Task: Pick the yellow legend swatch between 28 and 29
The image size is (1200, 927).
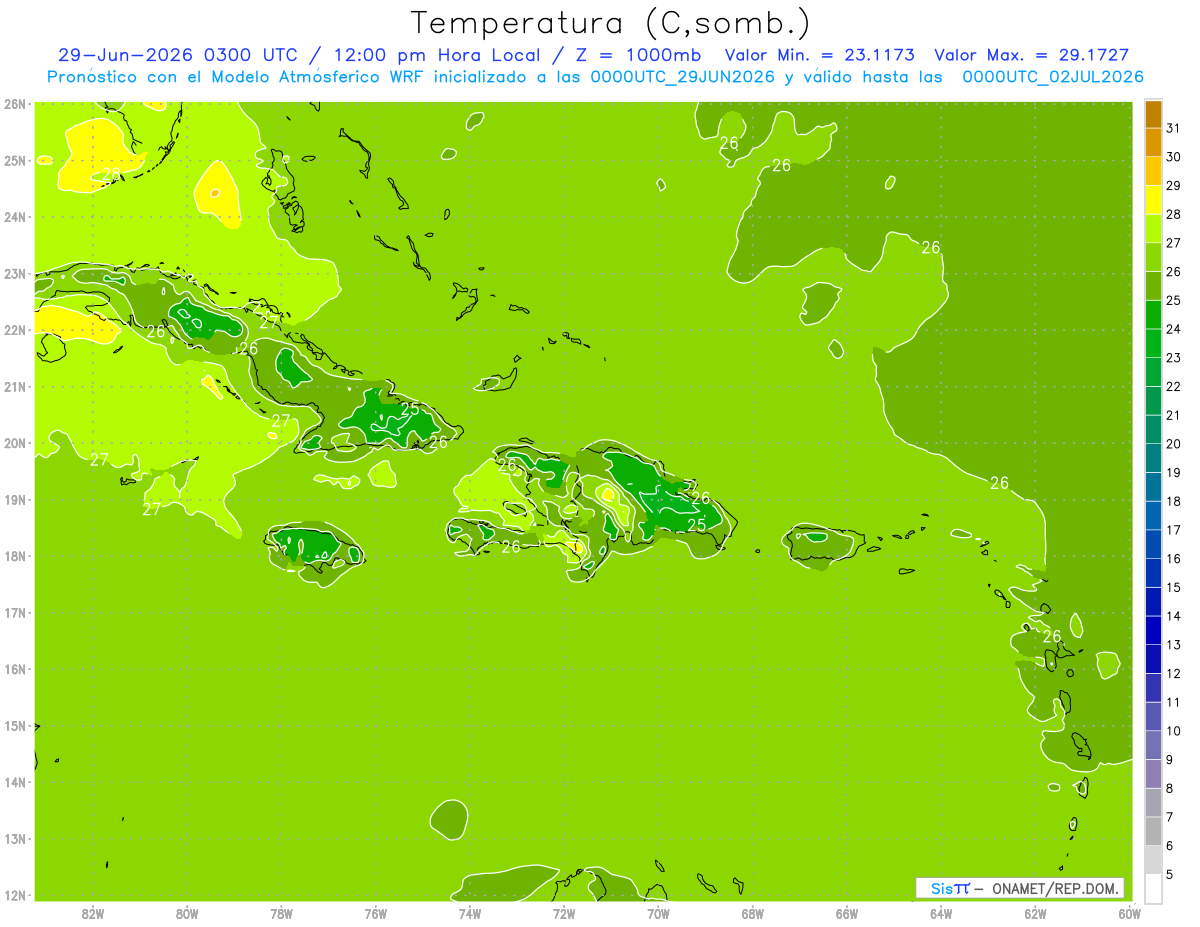Action: coord(1153,200)
